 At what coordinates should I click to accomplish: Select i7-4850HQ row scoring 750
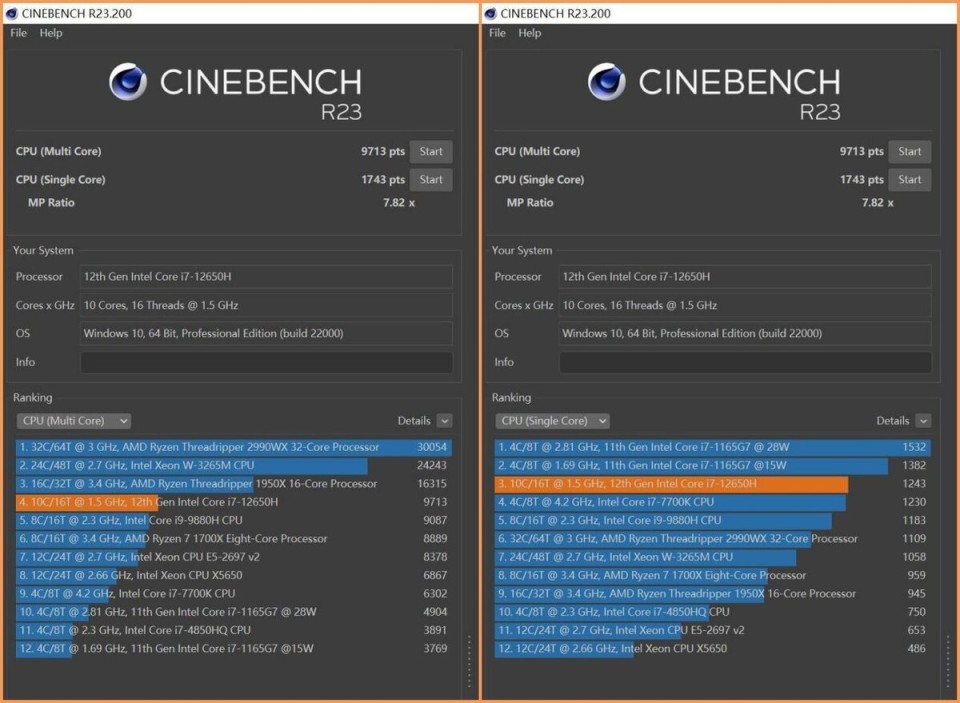713,612
